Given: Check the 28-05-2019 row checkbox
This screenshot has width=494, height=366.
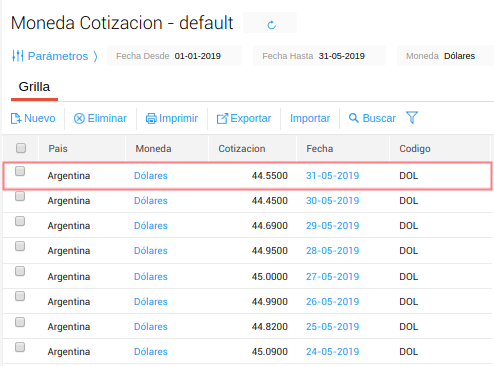Looking at the screenshot, I should [20, 246].
